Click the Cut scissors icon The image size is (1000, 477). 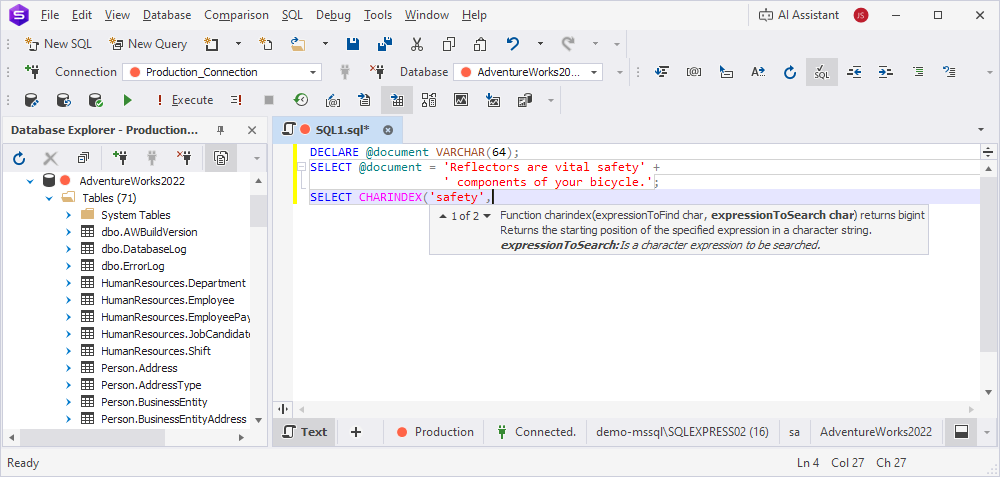pyautogui.click(x=417, y=44)
